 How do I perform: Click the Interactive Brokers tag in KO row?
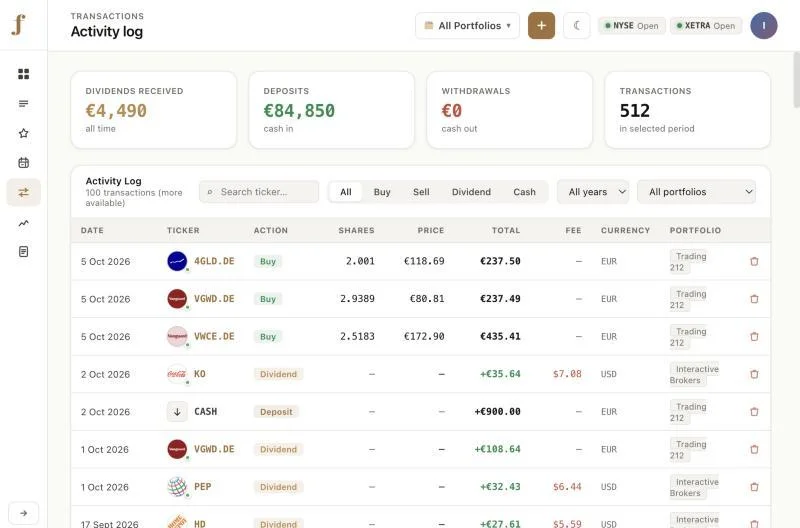694,374
